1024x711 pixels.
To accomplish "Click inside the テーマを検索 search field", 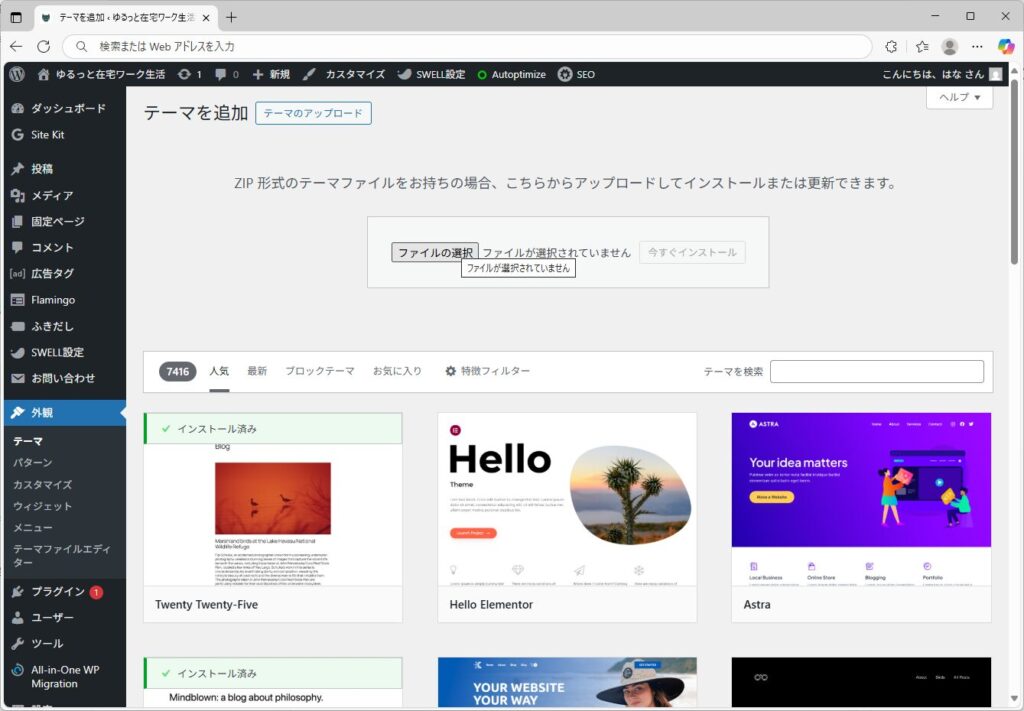I will point(877,371).
